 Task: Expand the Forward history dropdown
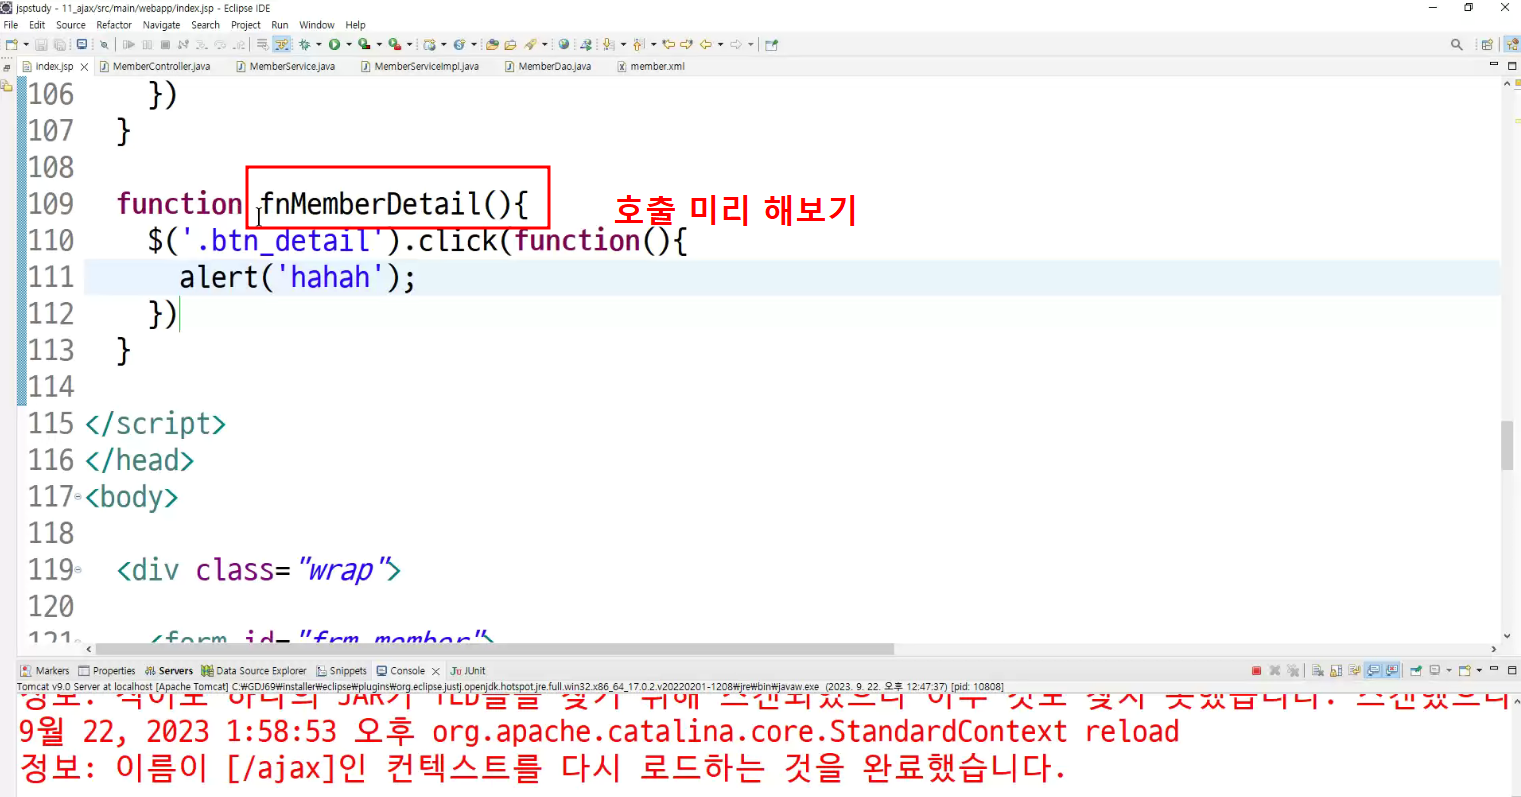750,44
